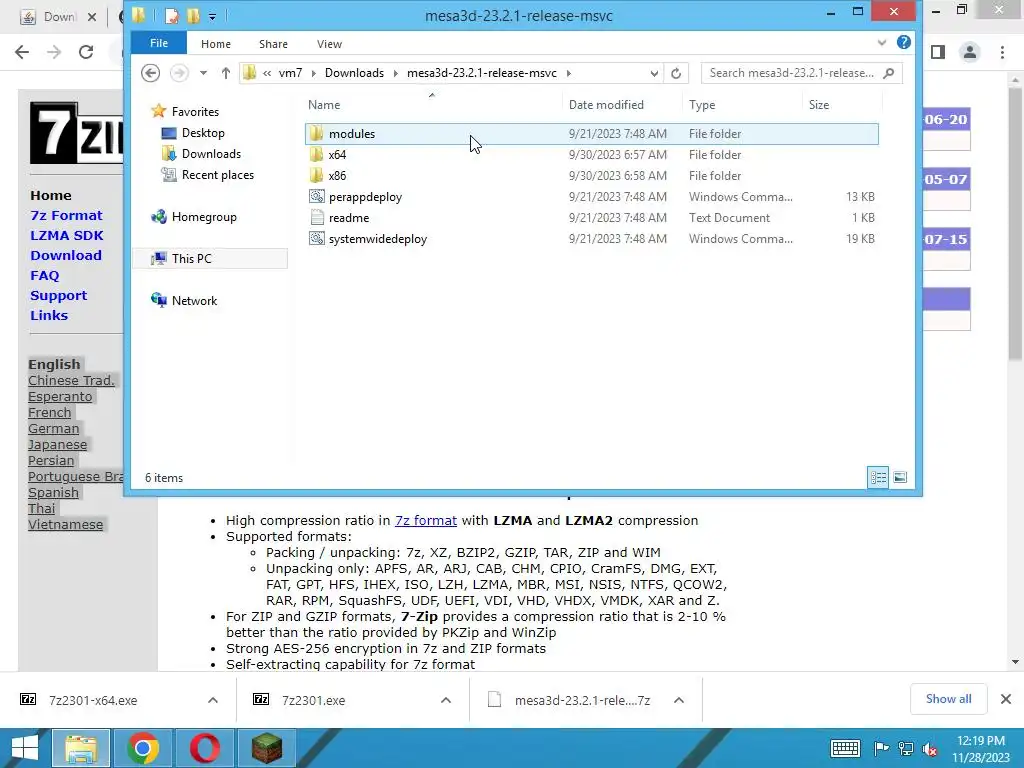1024x768 pixels.
Task: Switch 7-Zip page language to Japanese
Action: point(57,445)
